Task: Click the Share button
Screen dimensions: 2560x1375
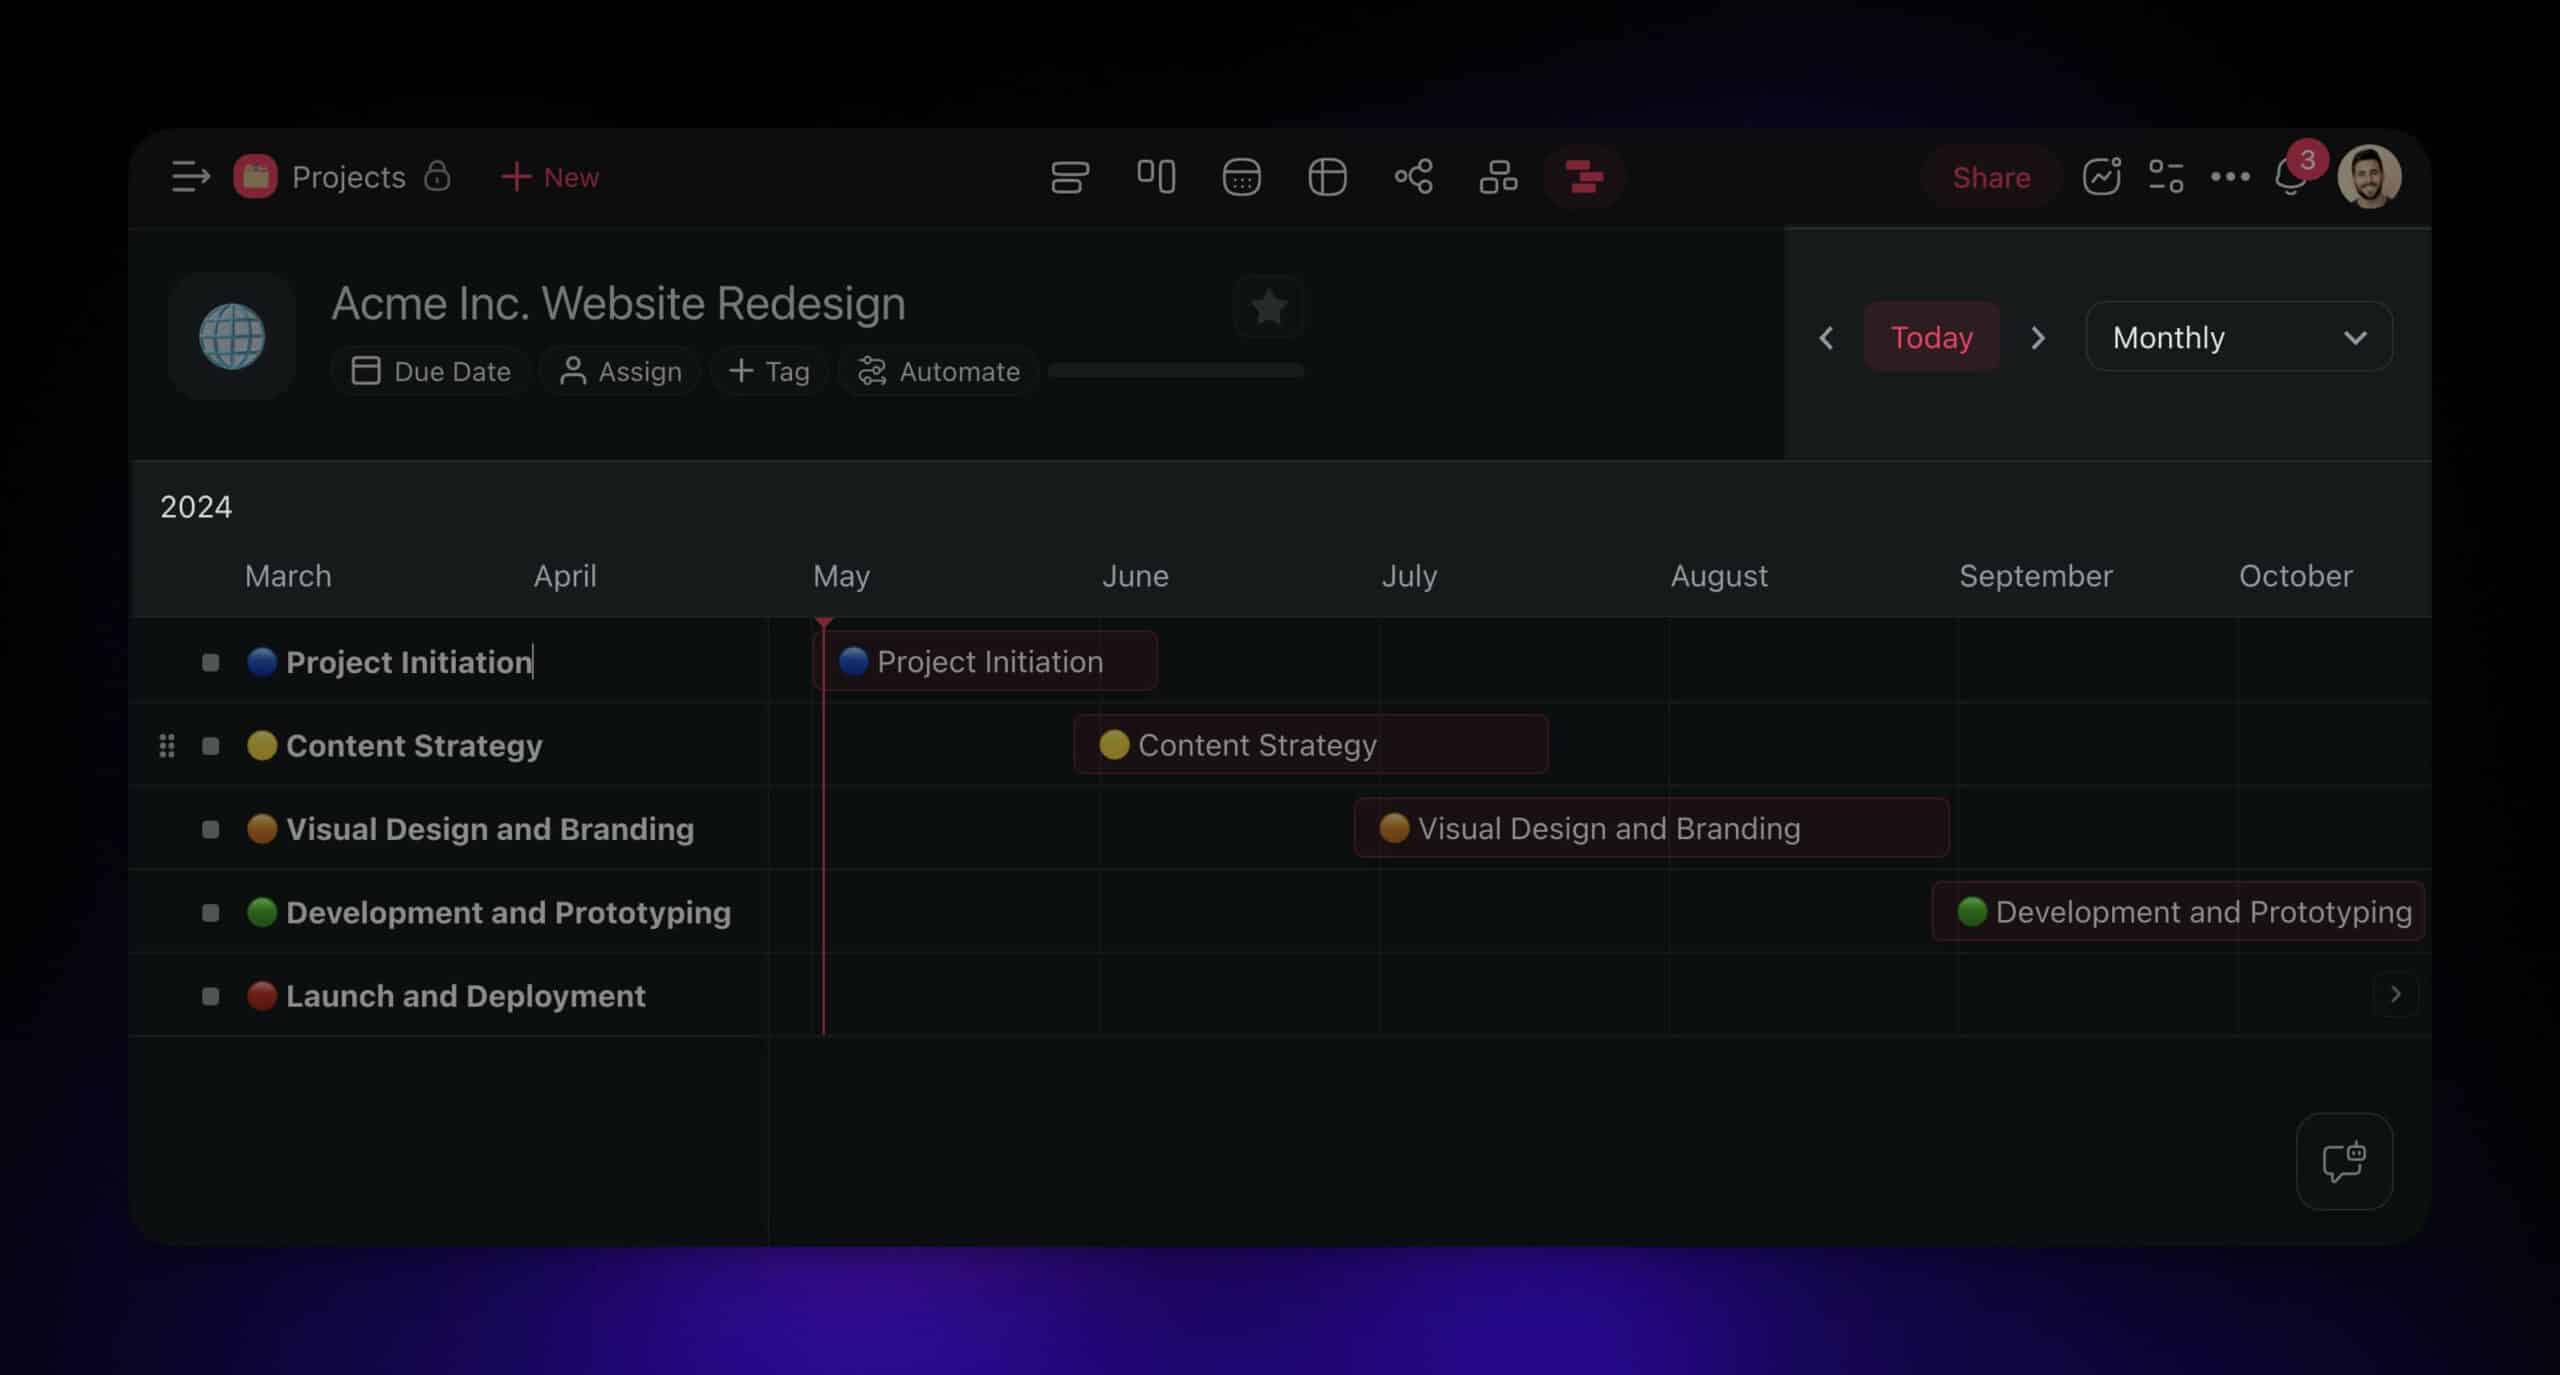Action: tap(1990, 177)
